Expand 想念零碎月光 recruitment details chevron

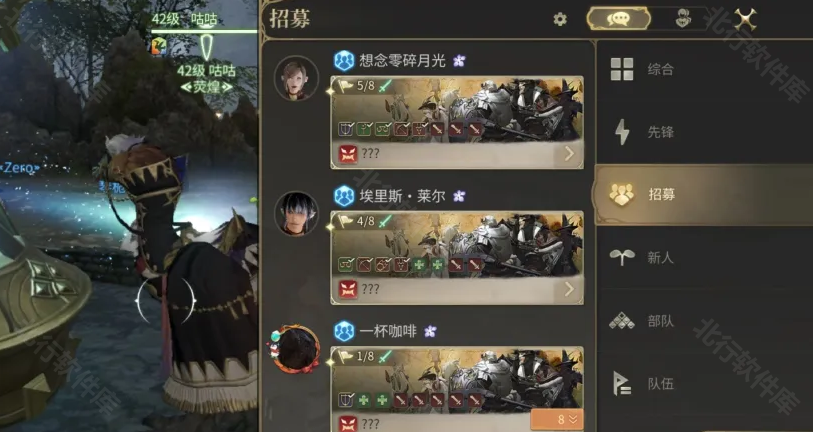coord(569,154)
